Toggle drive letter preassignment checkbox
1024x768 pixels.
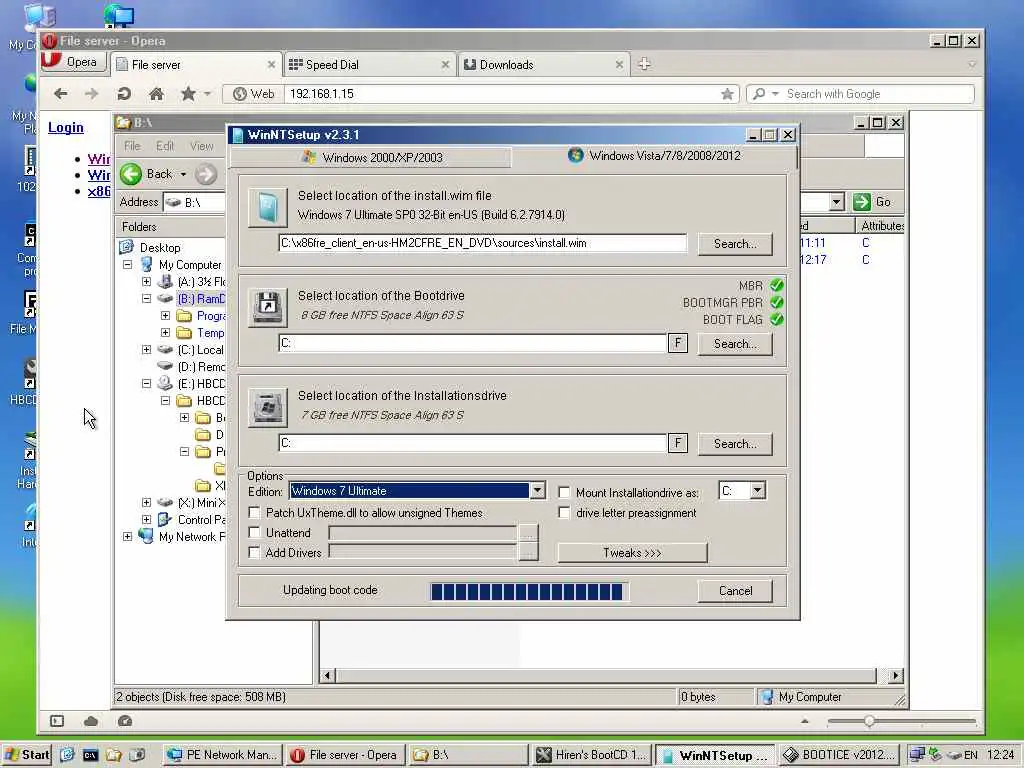(x=564, y=513)
